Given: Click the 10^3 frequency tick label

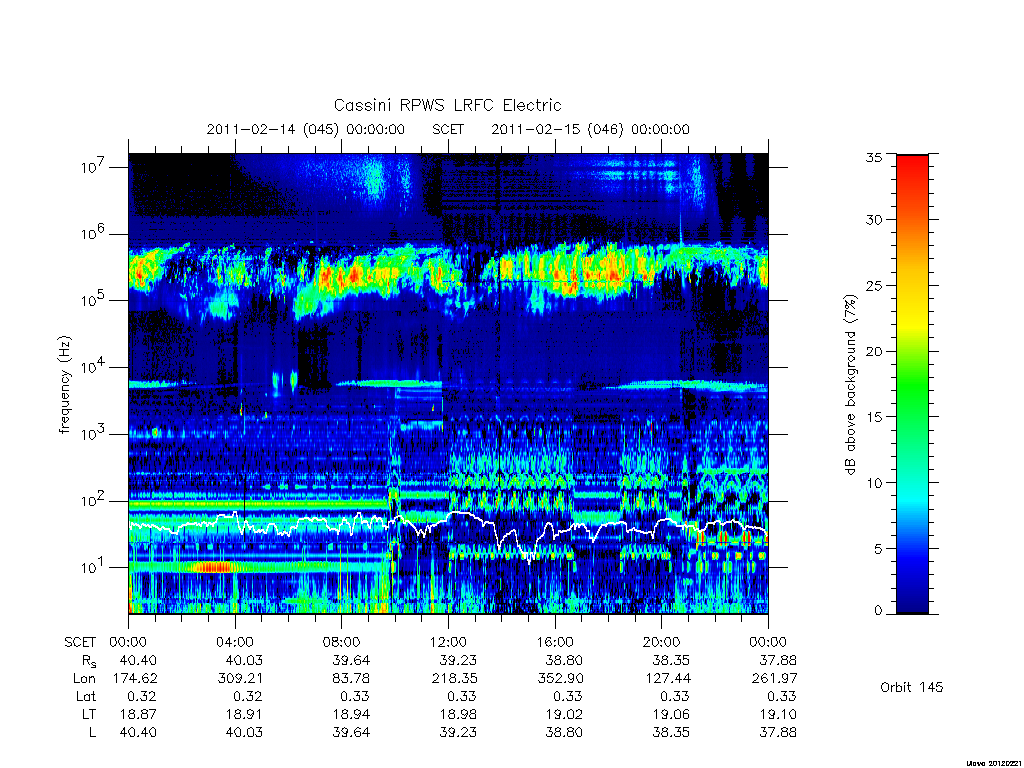Looking at the screenshot, I should tap(95, 434).
